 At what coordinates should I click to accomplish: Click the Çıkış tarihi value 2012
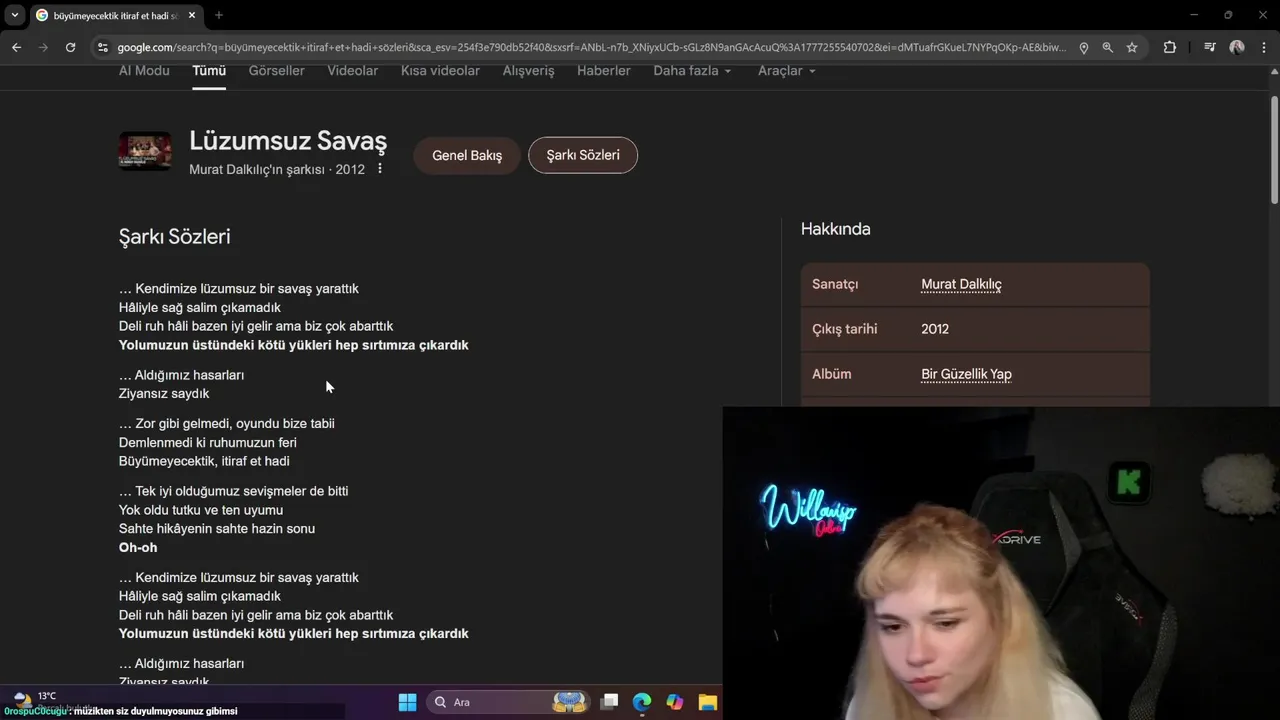pyautogui.click(x=935, y=329)
